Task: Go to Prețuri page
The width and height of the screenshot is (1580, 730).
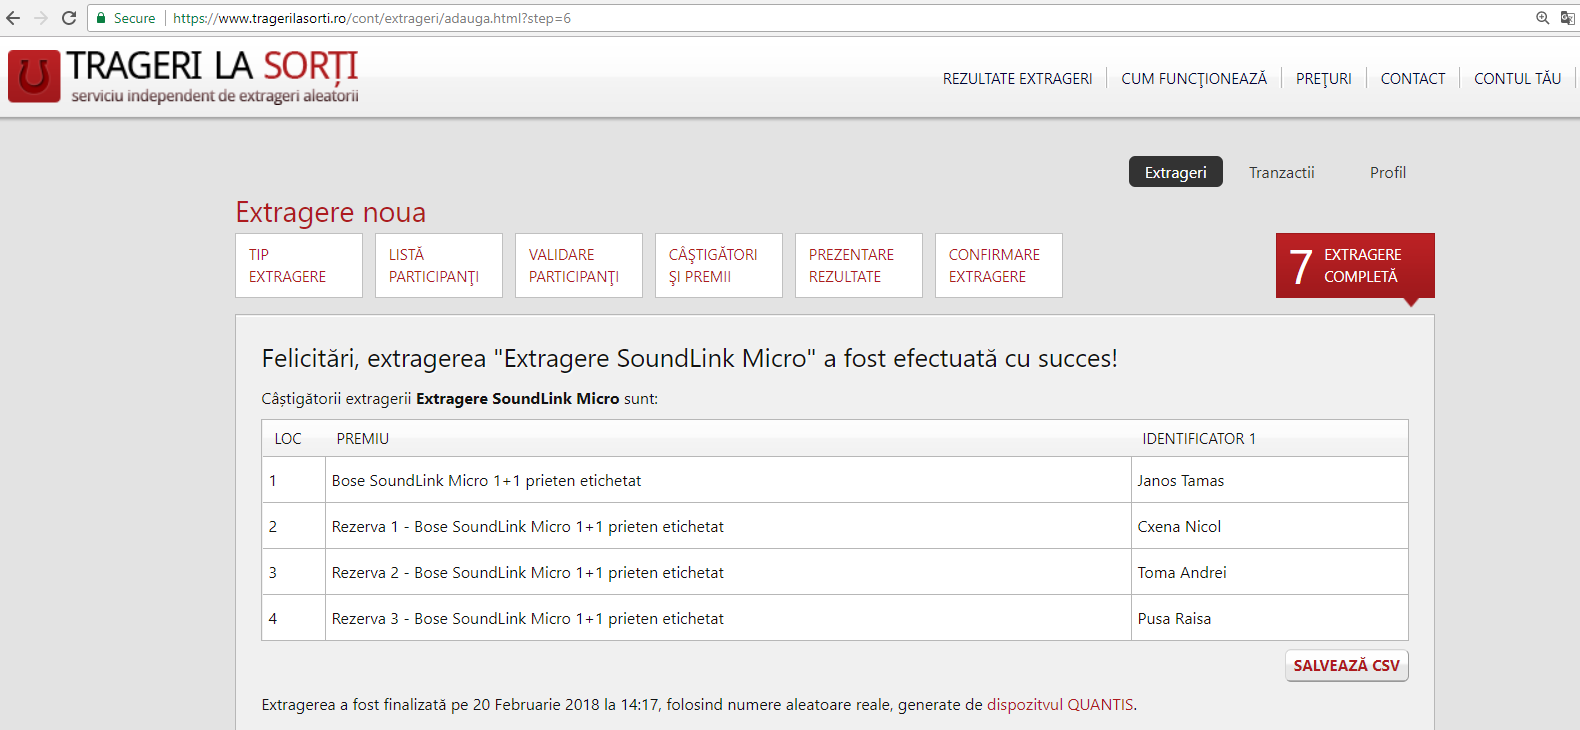Action: 1323,78
